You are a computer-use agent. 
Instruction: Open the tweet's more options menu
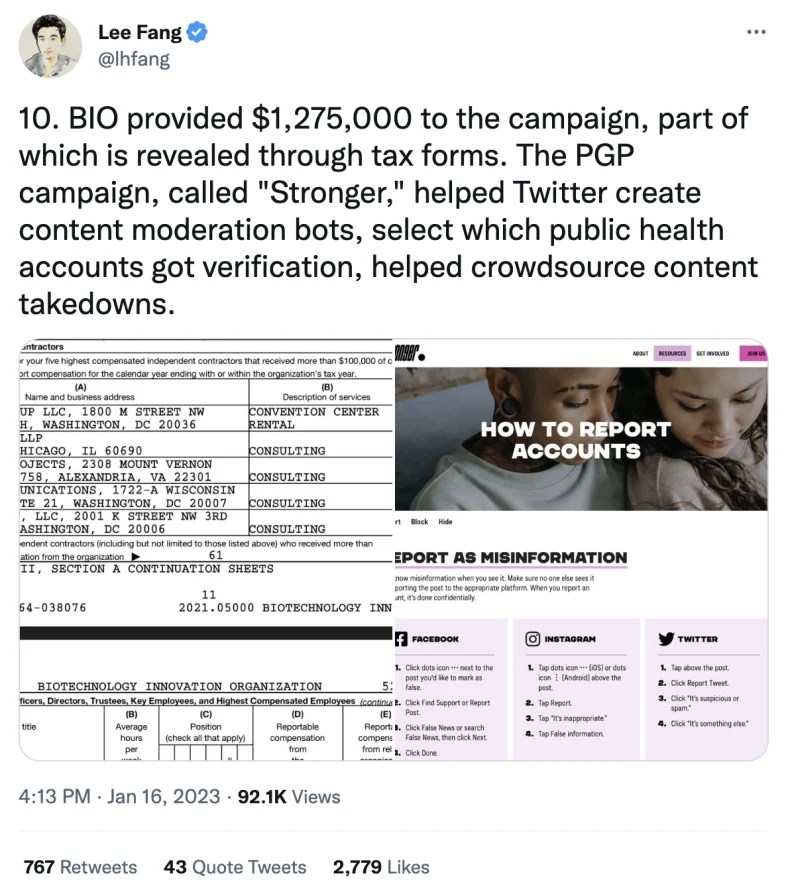[756, 32]
